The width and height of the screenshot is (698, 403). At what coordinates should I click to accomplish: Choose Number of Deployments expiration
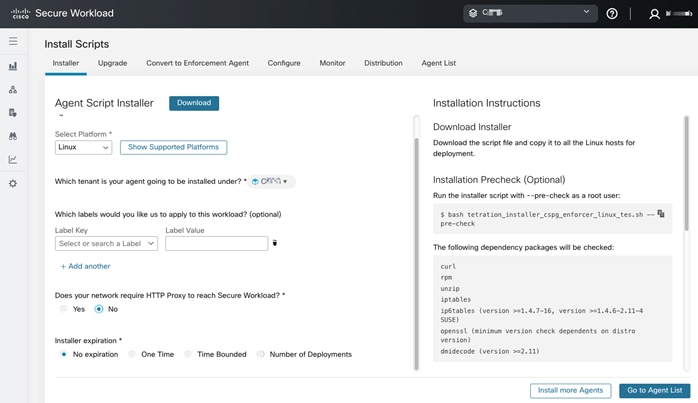pos(260,354)
